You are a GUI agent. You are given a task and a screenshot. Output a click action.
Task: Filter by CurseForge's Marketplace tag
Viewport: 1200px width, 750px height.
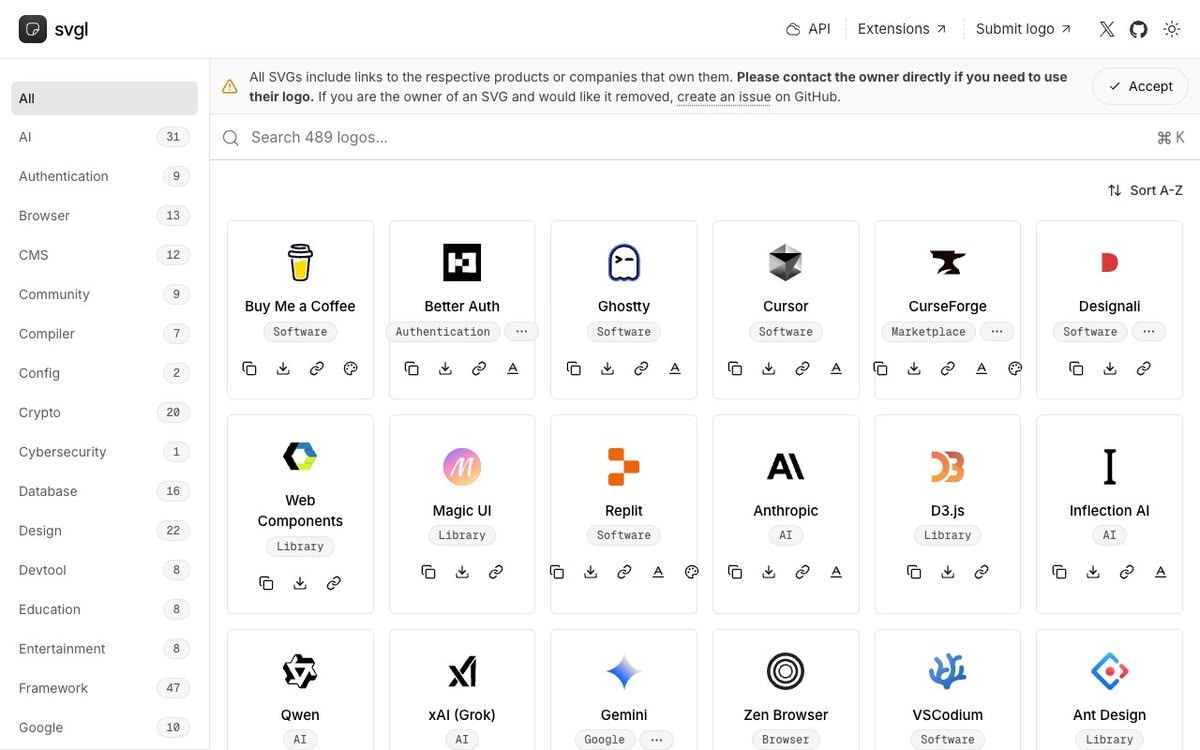pyautogui.click(x=929, y=332)
